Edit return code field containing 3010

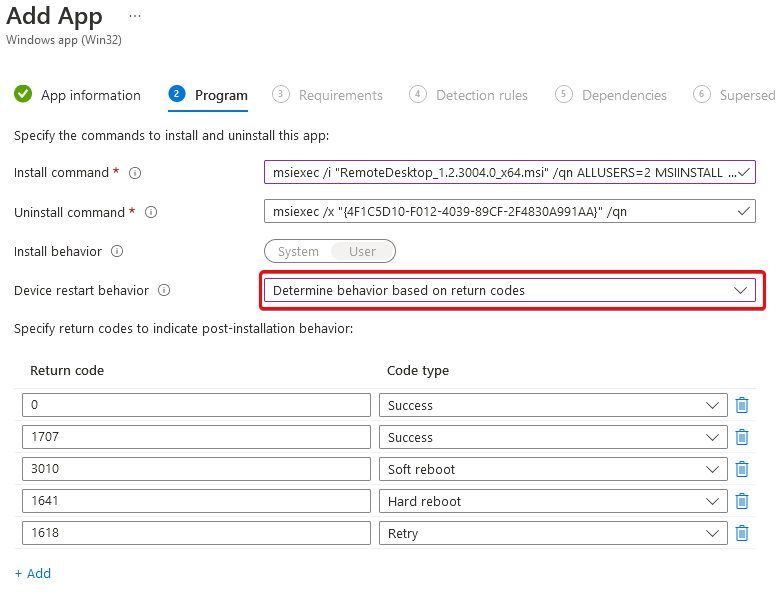point(196,469)
